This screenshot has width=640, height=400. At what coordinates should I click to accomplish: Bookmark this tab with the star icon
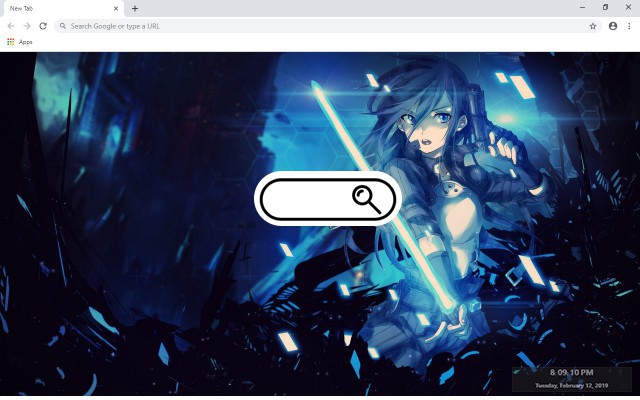[x=593, y=26]
